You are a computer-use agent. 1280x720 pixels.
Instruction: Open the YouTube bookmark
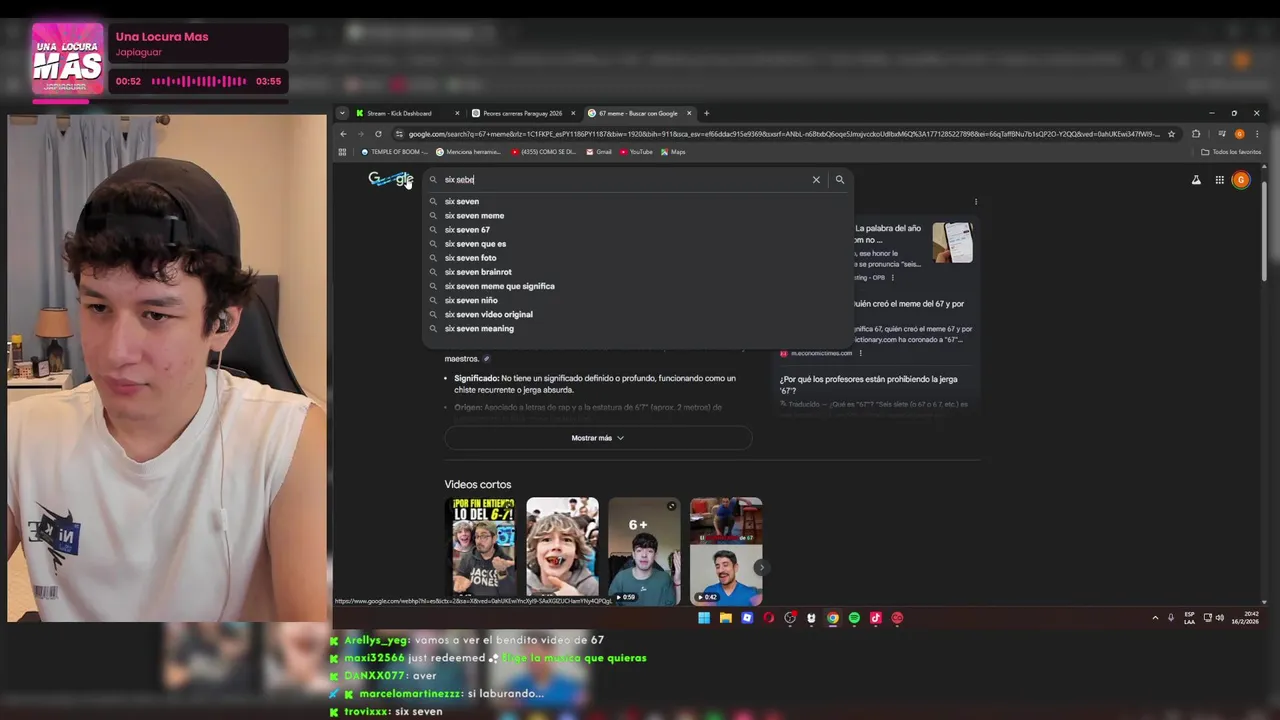(x=636, y=152)
